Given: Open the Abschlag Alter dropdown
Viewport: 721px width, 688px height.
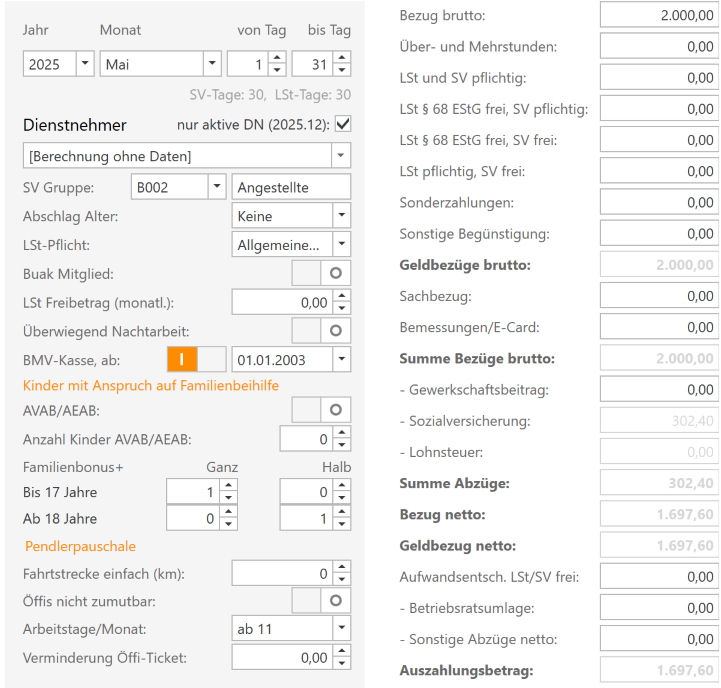Looking at the screenshot, I should [341, 216].
